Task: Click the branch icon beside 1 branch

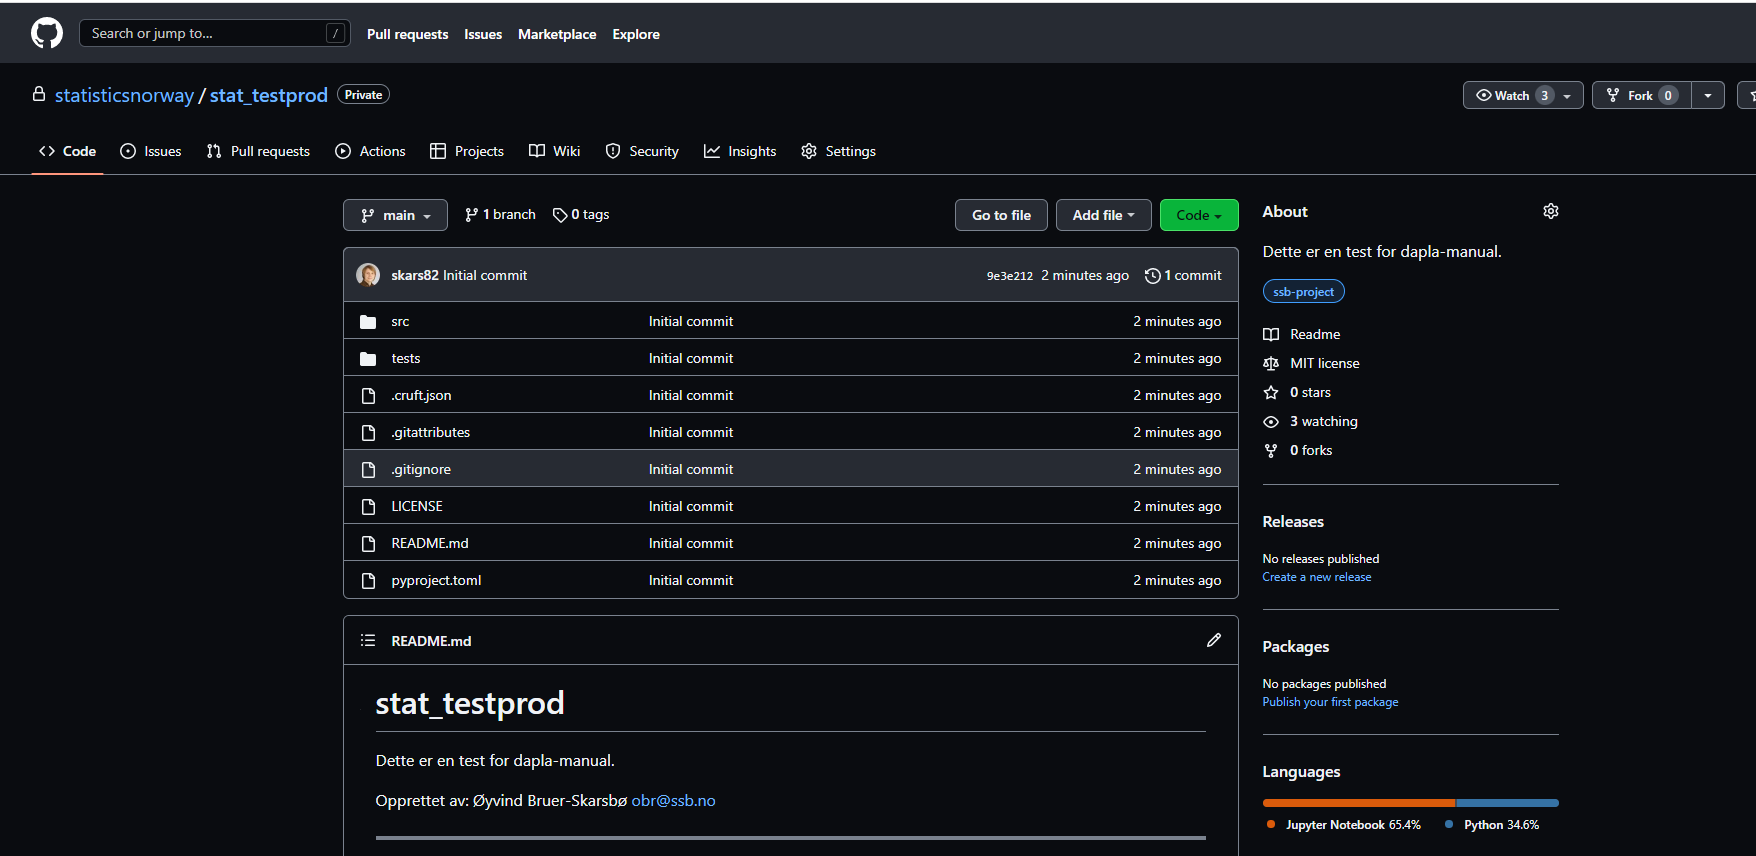Action: [471, 215]
